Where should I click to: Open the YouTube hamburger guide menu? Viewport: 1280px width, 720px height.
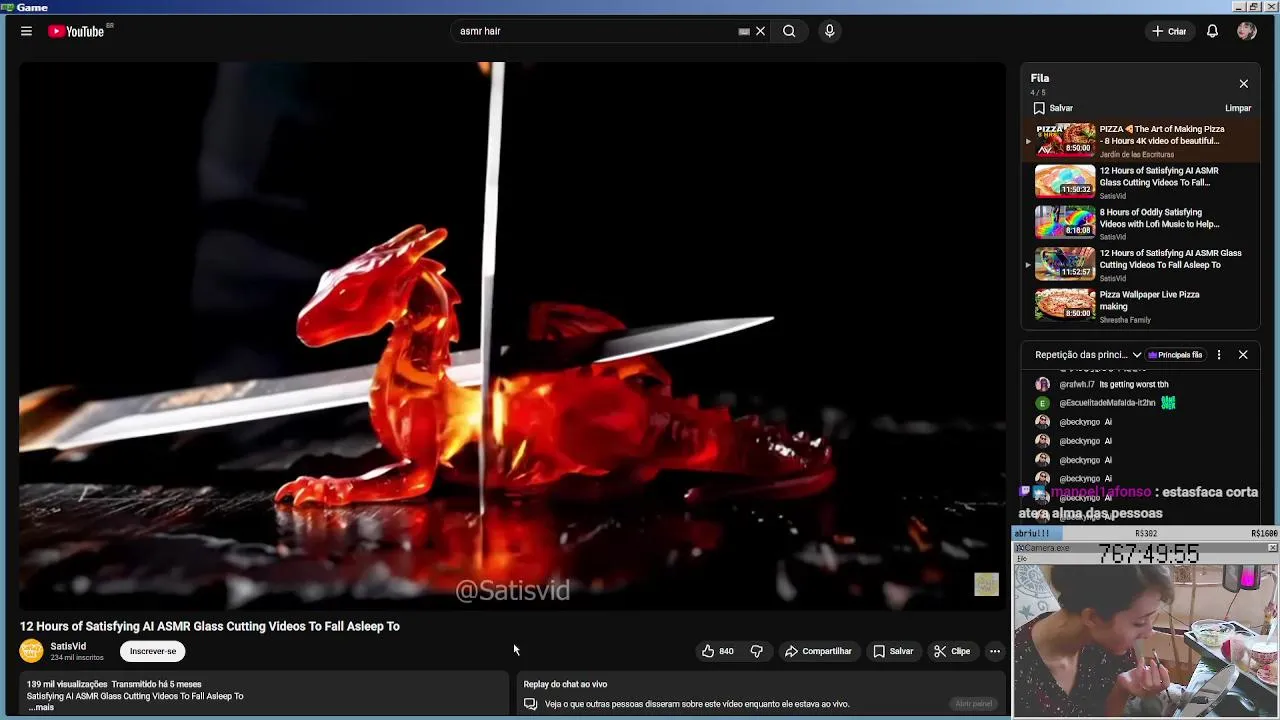(x=26, y=31)
